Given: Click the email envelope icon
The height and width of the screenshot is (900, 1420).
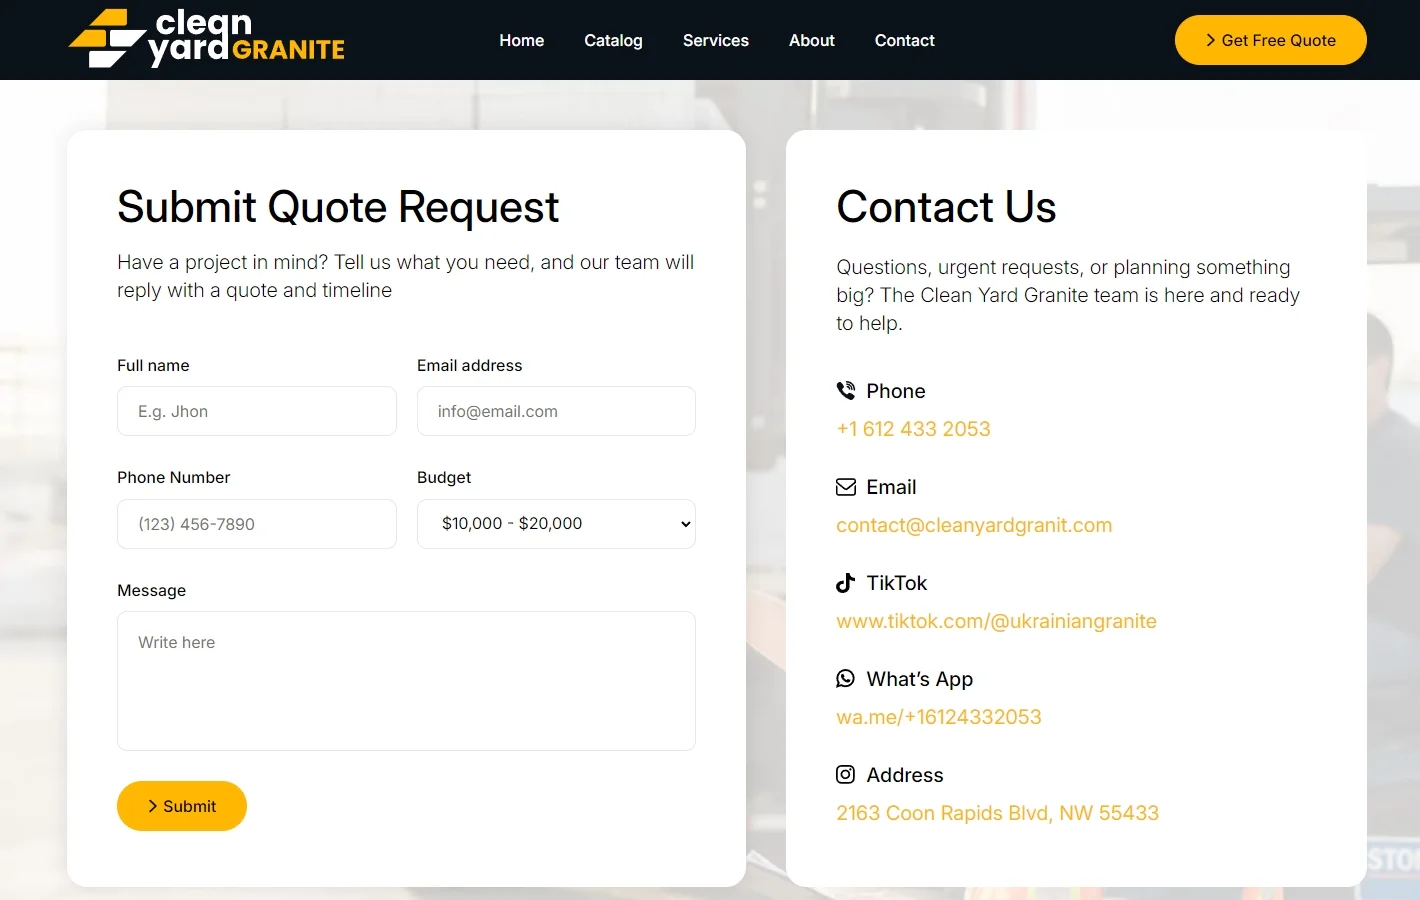Looking at the screenshot, I should coord(846,487).
